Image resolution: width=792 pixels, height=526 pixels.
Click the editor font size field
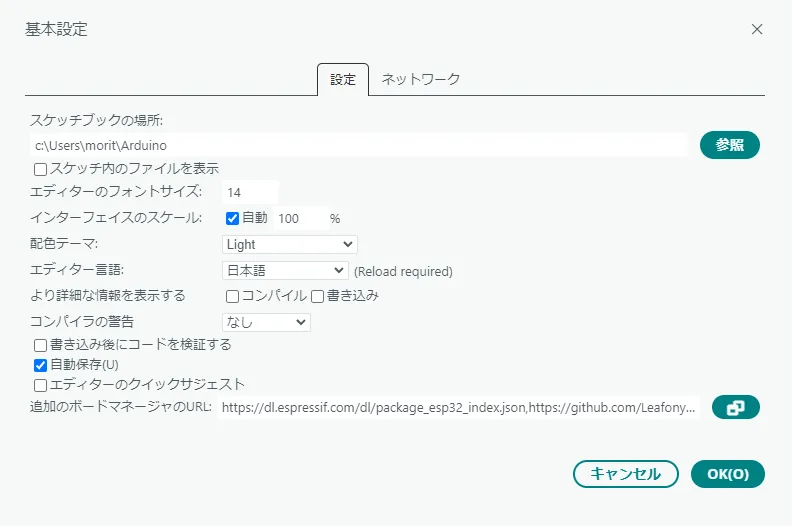pos(250,192)
